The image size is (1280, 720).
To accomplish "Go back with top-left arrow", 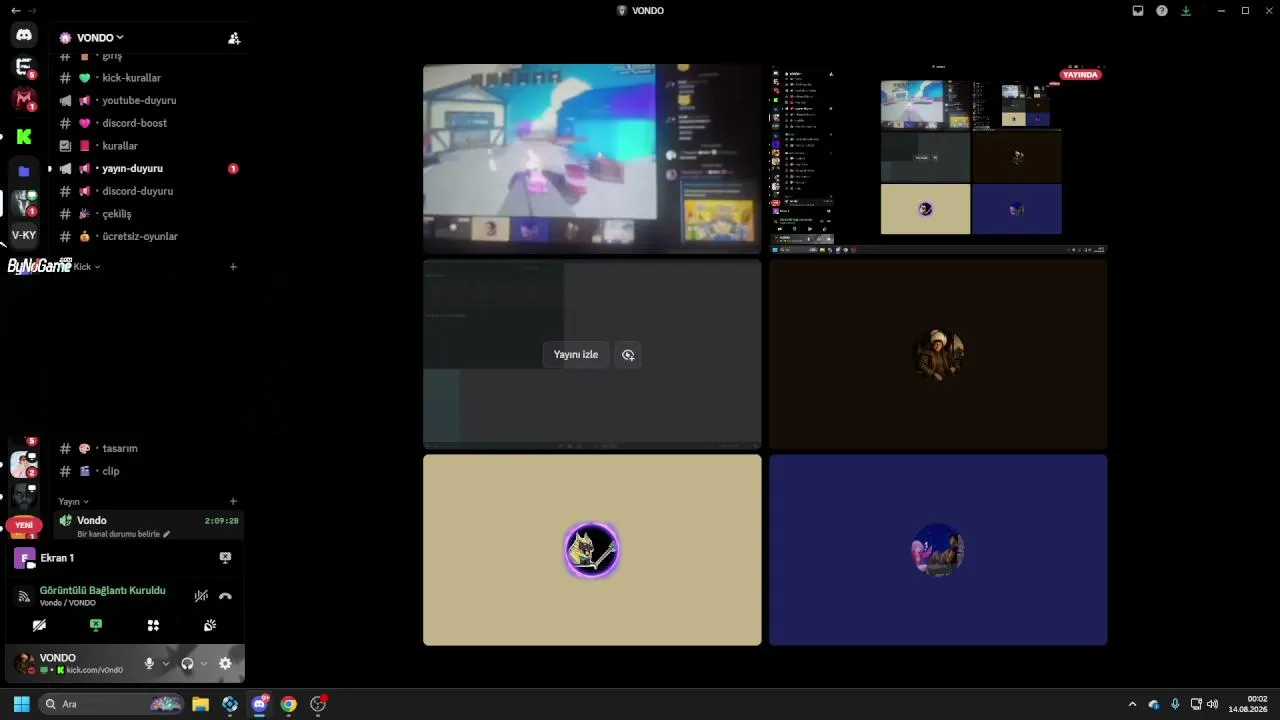I will point(15,10).
